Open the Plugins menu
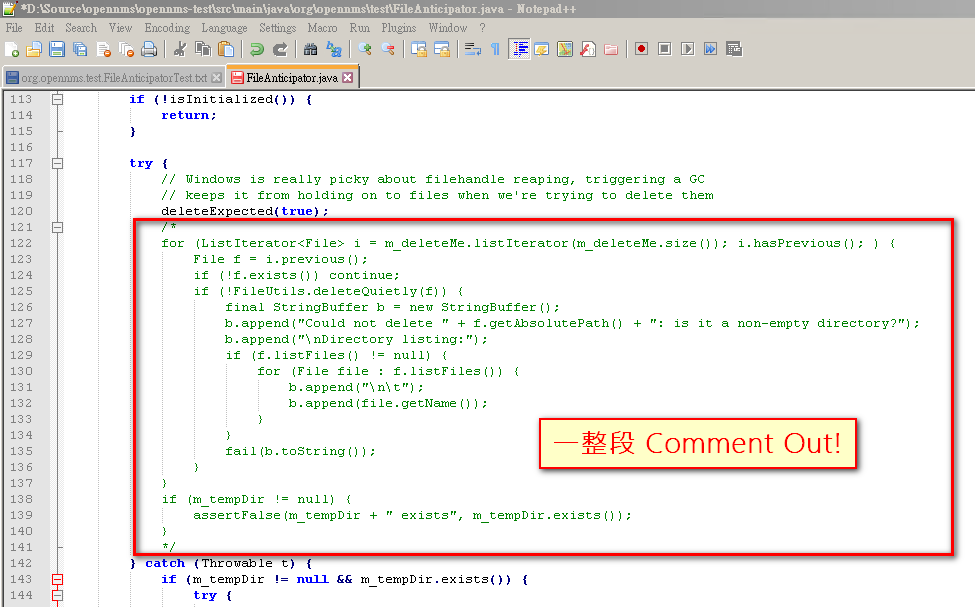This screenshot has height=607, width=975. (x=399, y=28)
